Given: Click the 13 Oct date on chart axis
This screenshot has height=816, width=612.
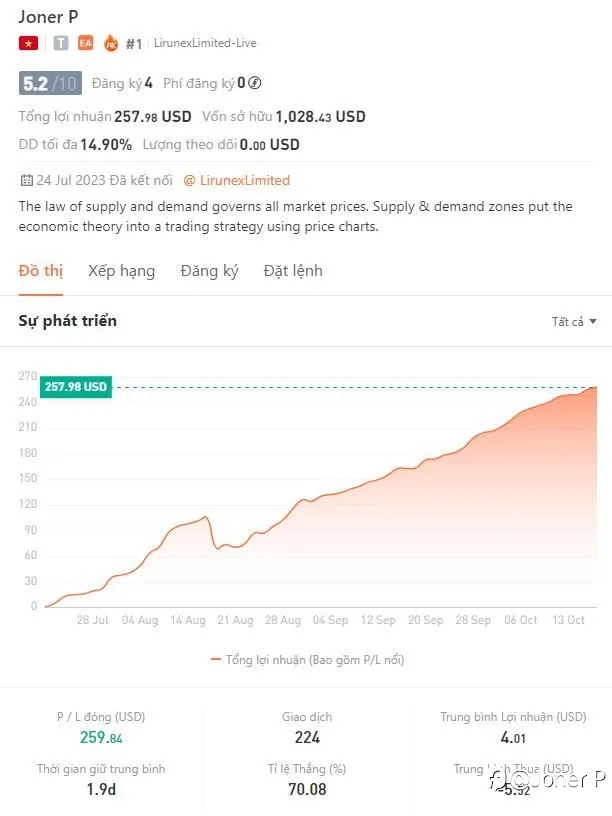Looking at the screenshot, I should coord(568,620).
